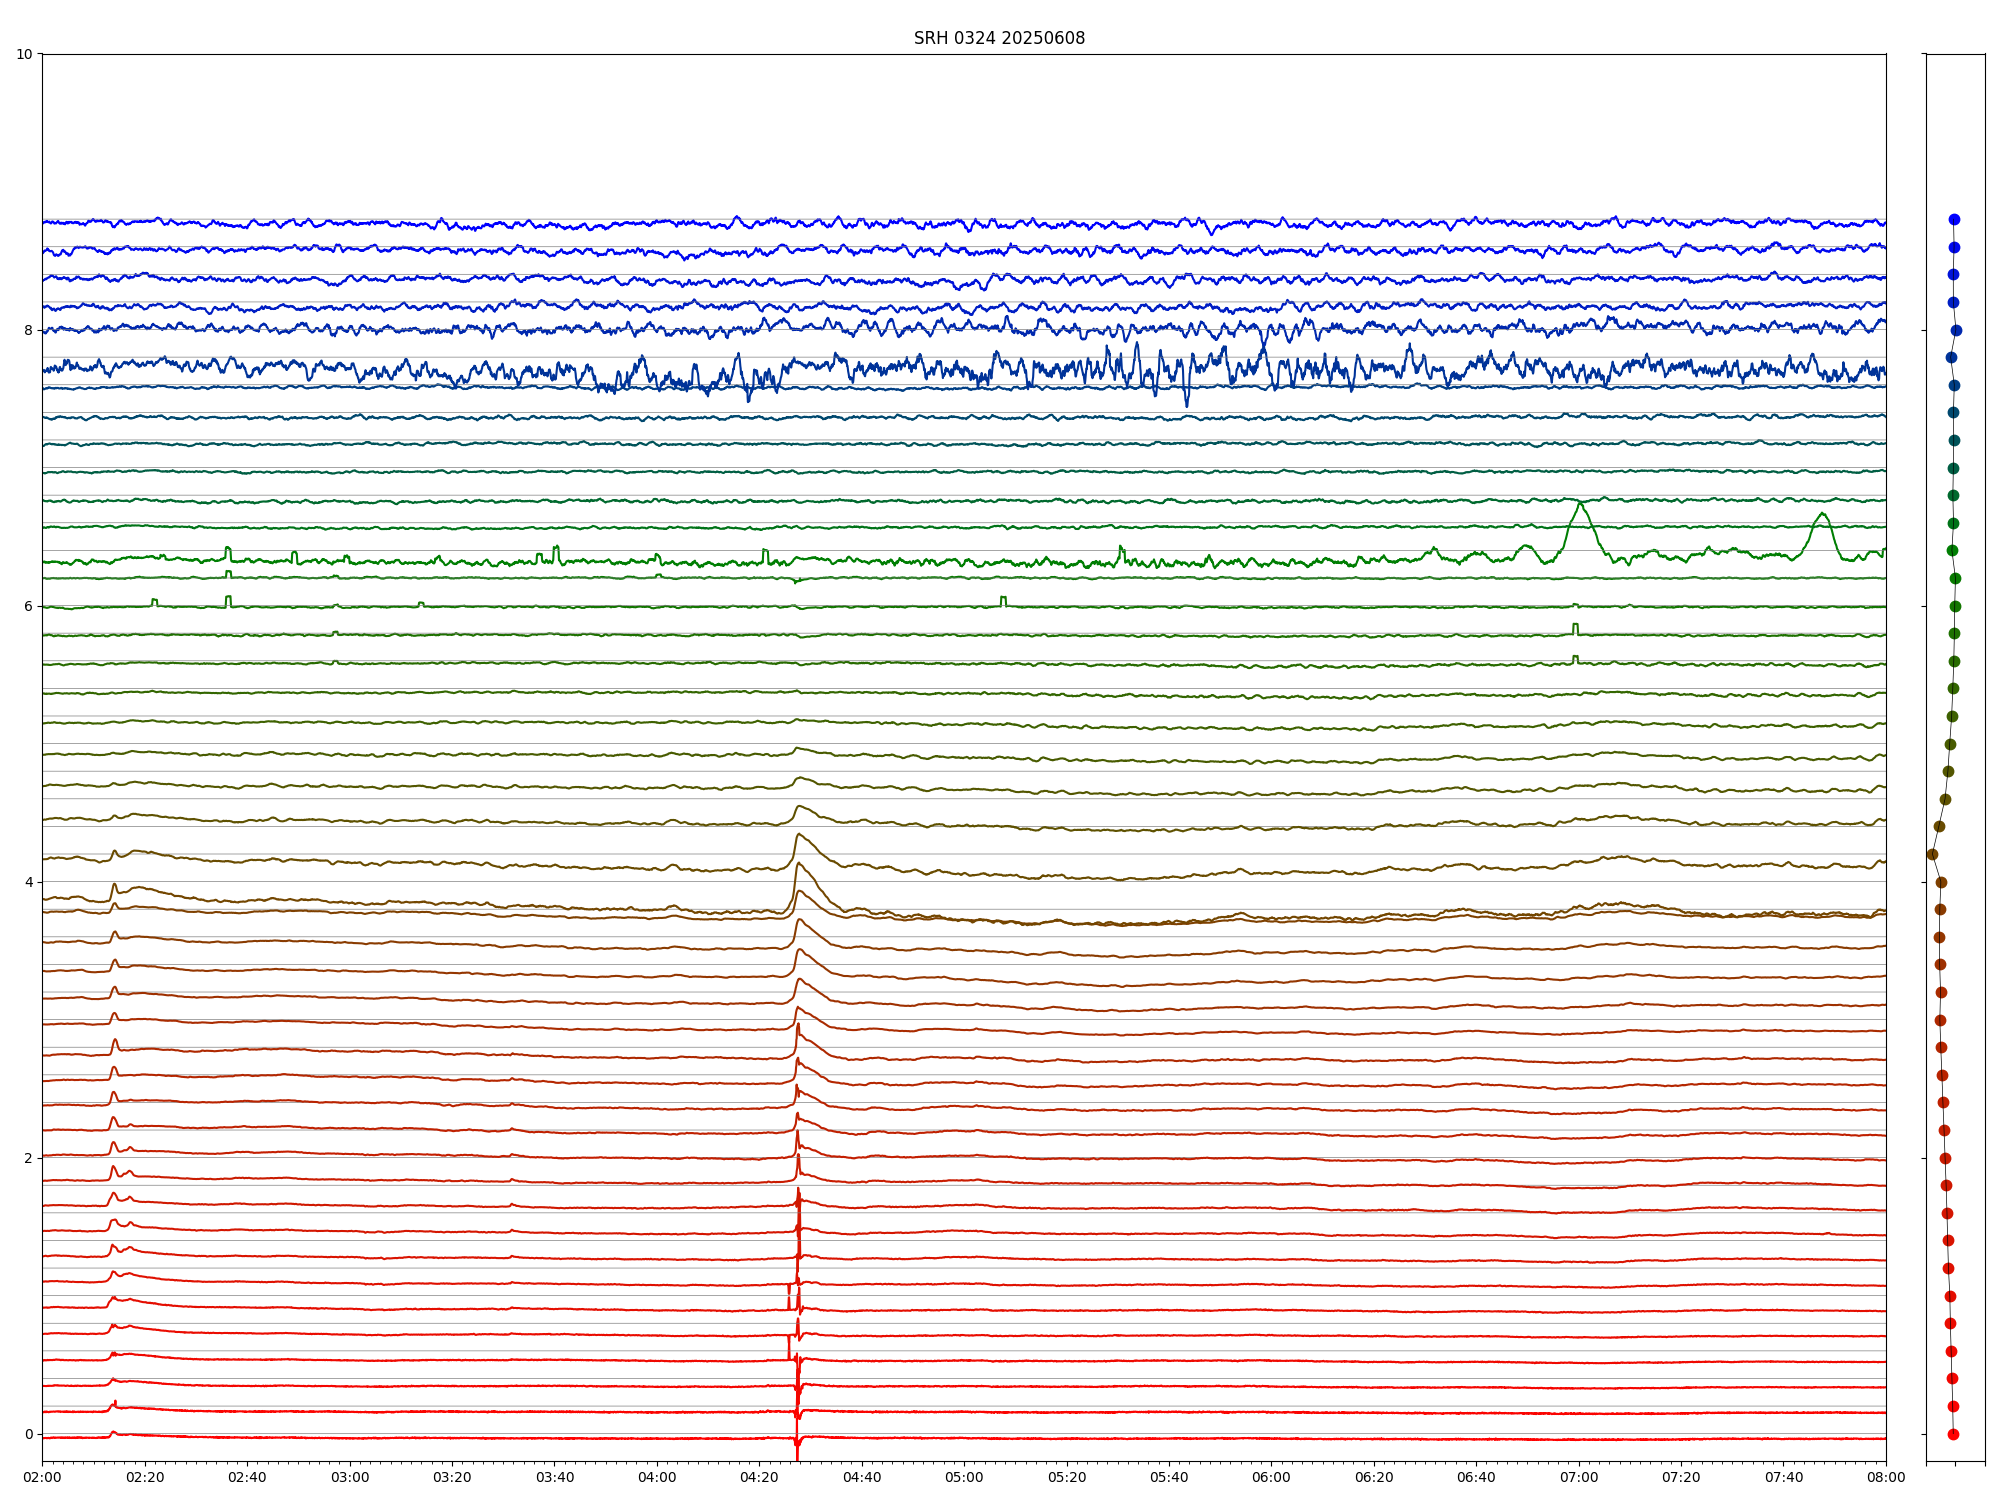The image size is (2000, 1500).
Task: Click the y-axis label 4
Action: tap(28, 882)
